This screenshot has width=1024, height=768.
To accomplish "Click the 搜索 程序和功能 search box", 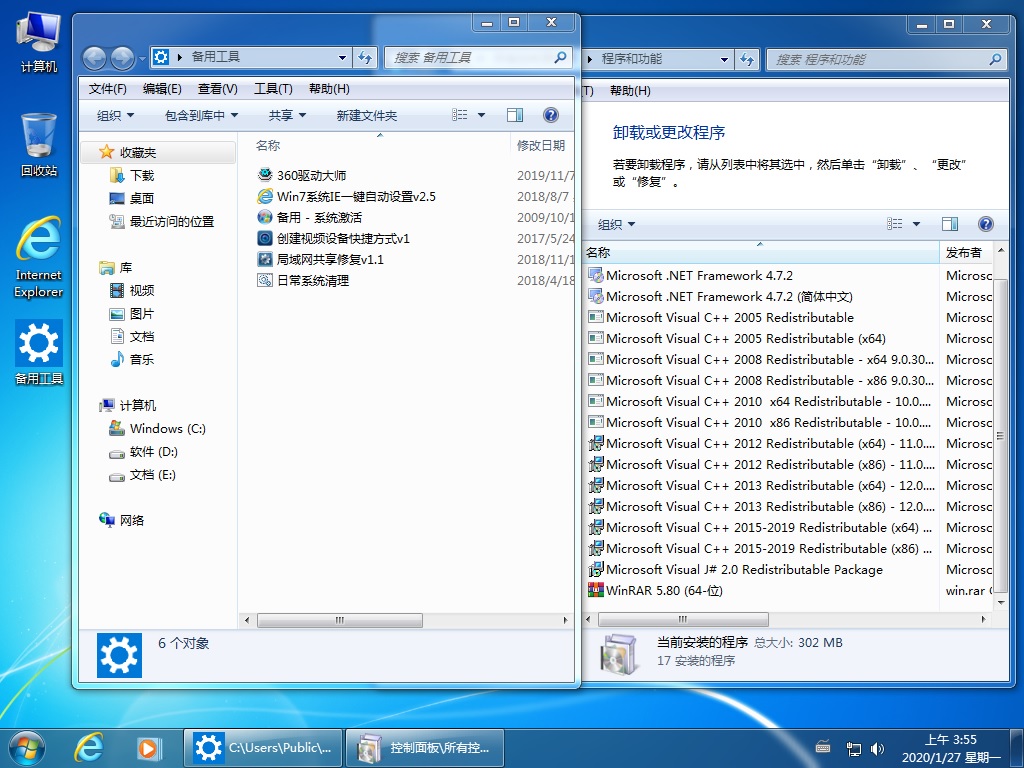I will (887, 59).
